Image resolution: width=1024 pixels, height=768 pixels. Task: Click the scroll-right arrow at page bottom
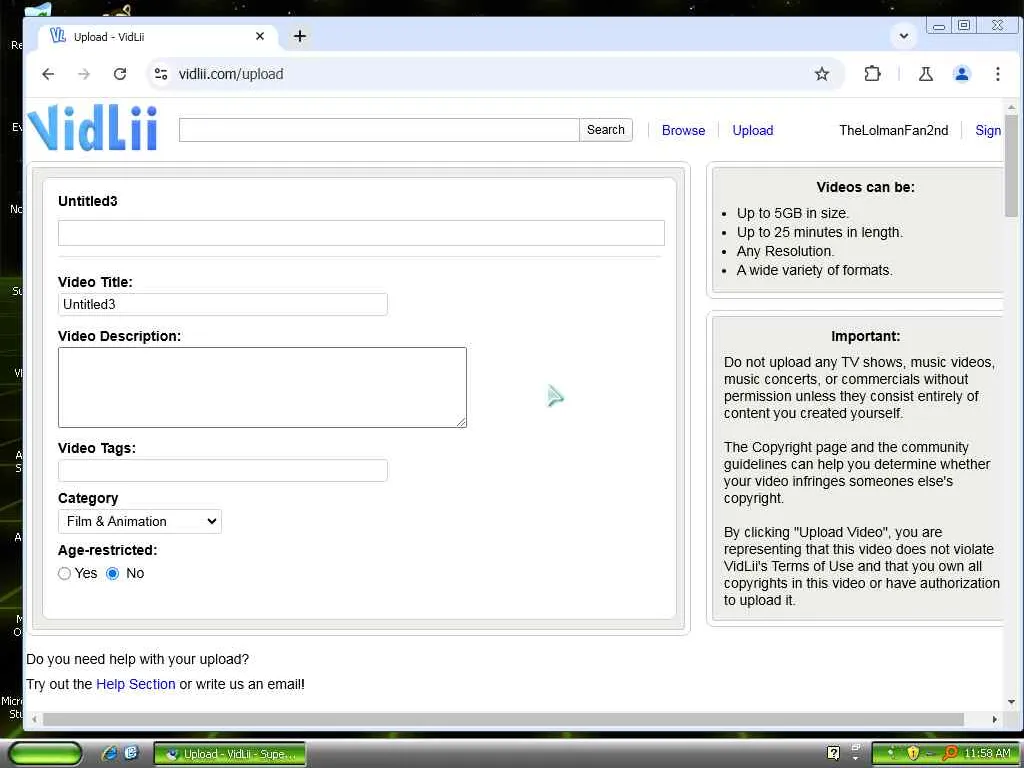[x=994, y=719]
